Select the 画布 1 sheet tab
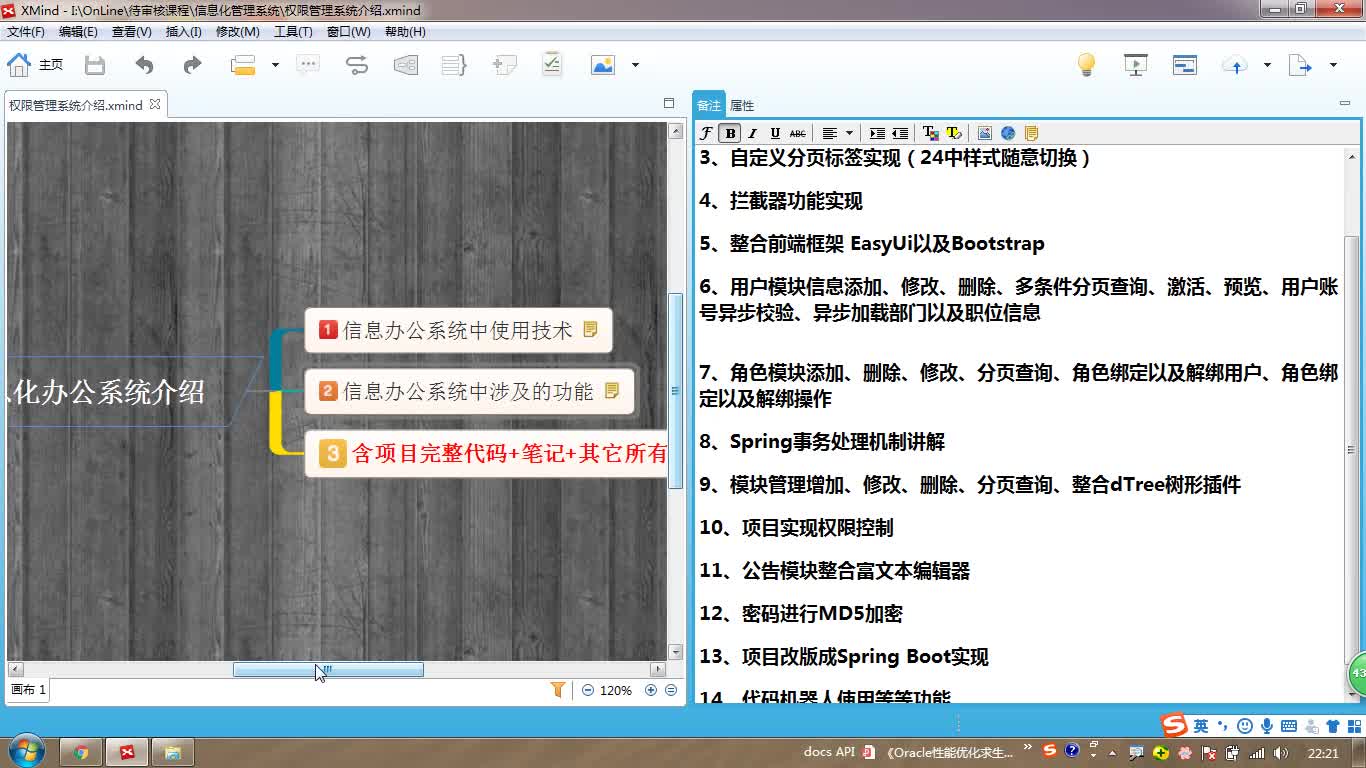This screenshot has height=768, width=1366. 28,690
